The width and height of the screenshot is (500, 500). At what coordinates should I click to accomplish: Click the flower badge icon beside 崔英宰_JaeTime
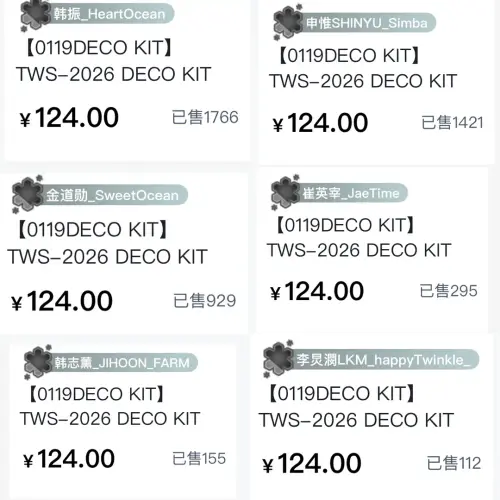[285, 193]
